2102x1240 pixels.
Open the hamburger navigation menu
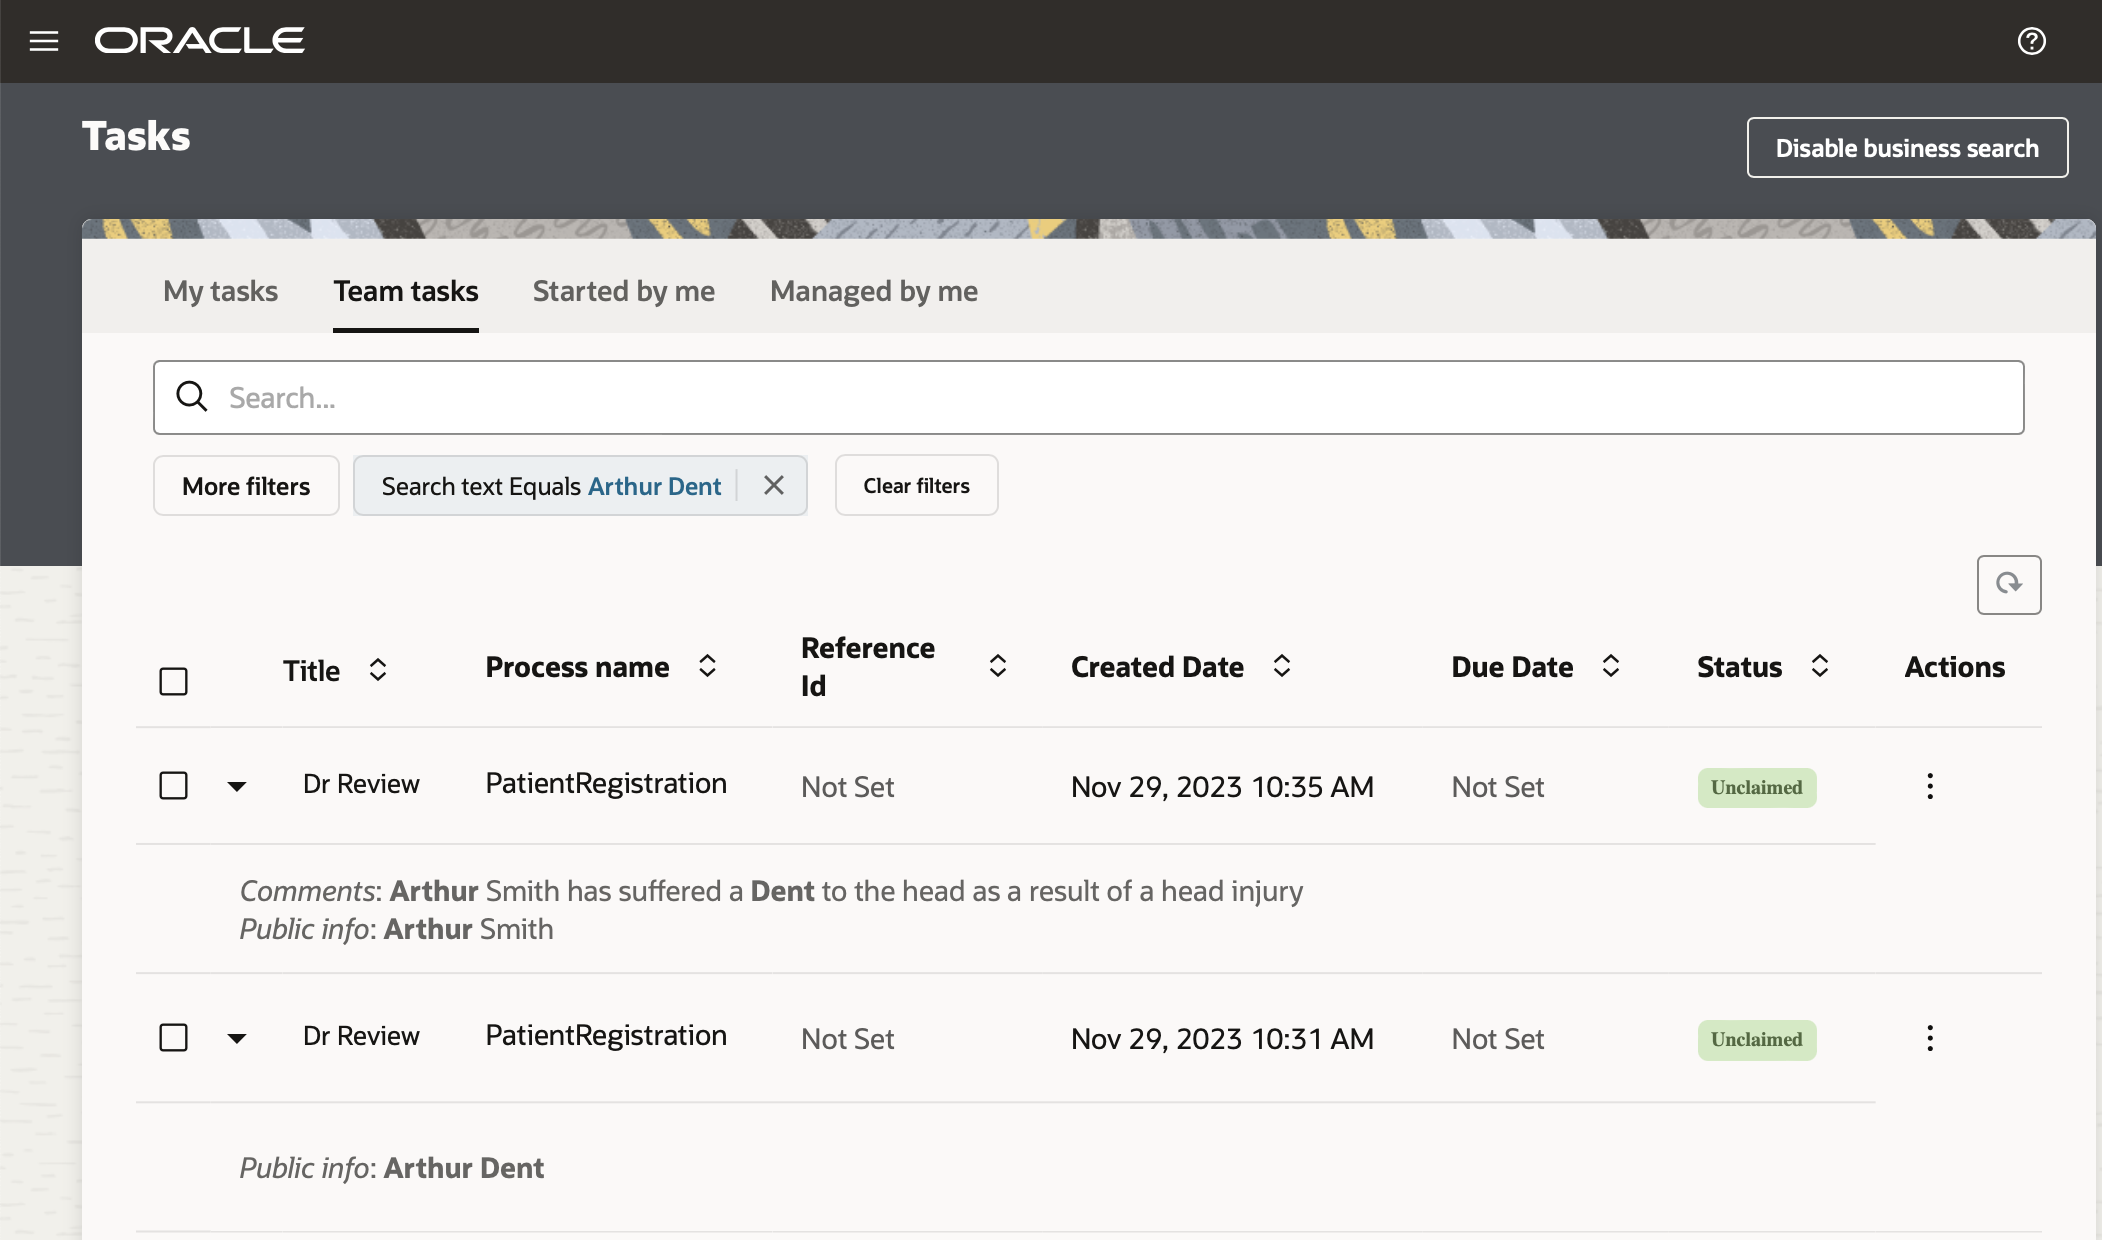click(44, 41)
